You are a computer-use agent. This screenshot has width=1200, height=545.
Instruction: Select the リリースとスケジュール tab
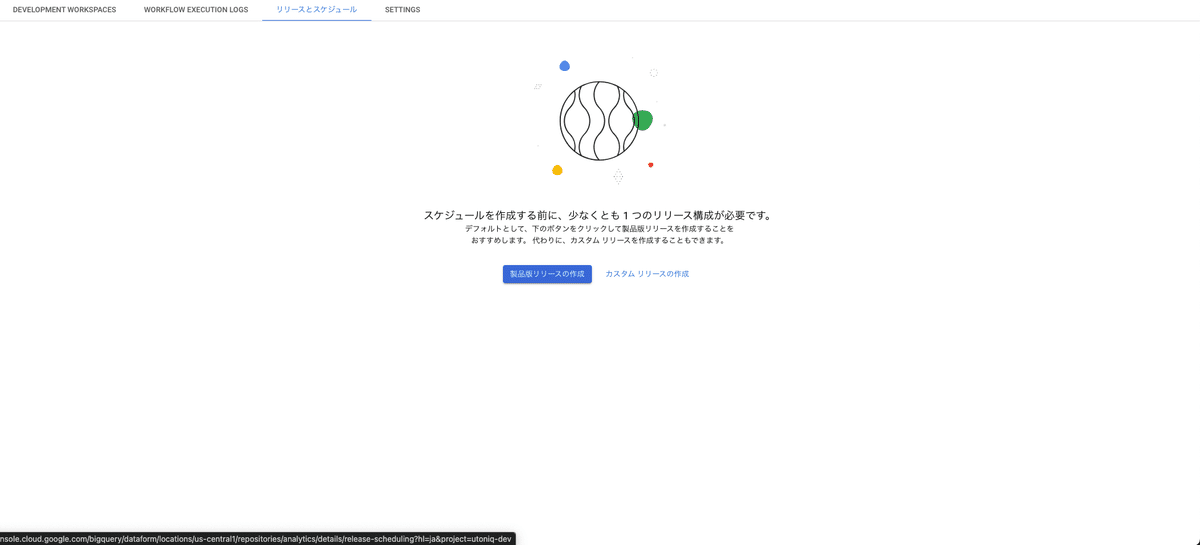point(316,10)
